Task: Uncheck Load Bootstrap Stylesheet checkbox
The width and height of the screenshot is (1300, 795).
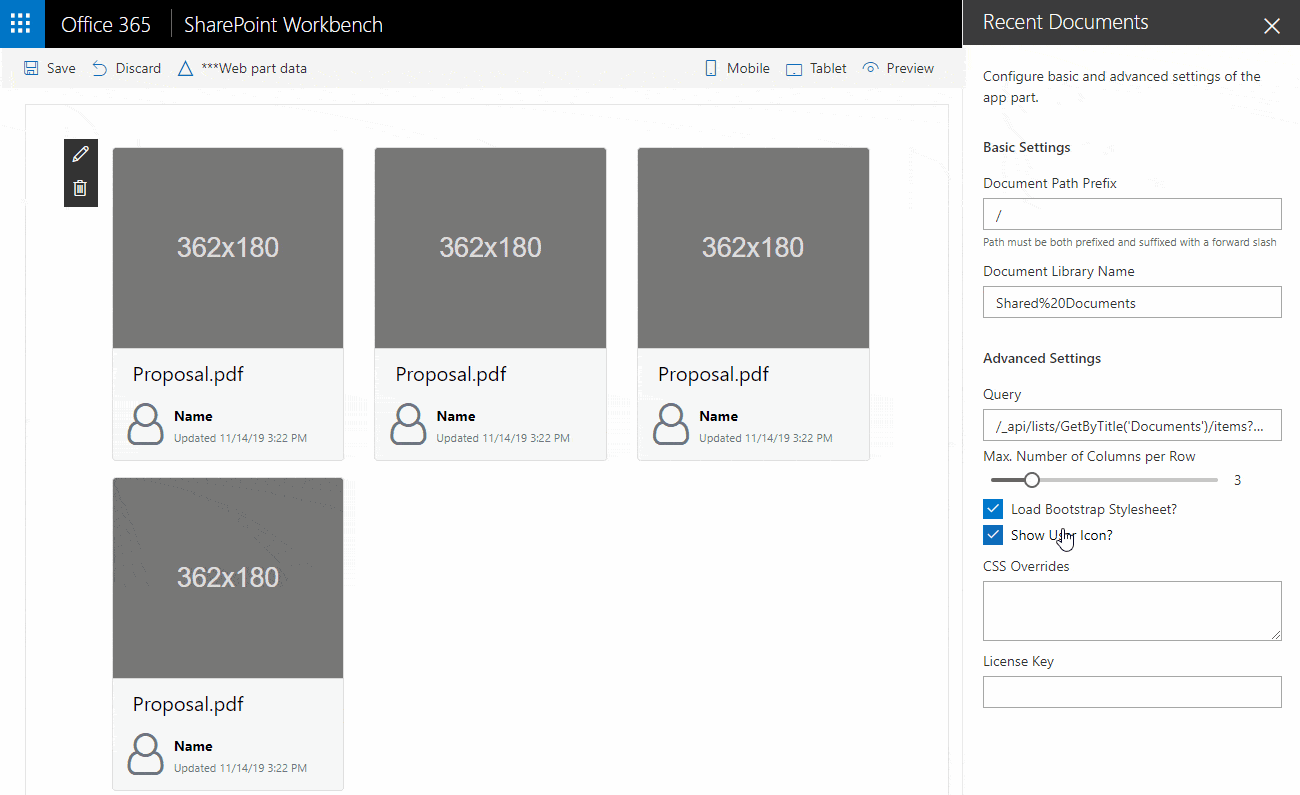Action: 993,509
